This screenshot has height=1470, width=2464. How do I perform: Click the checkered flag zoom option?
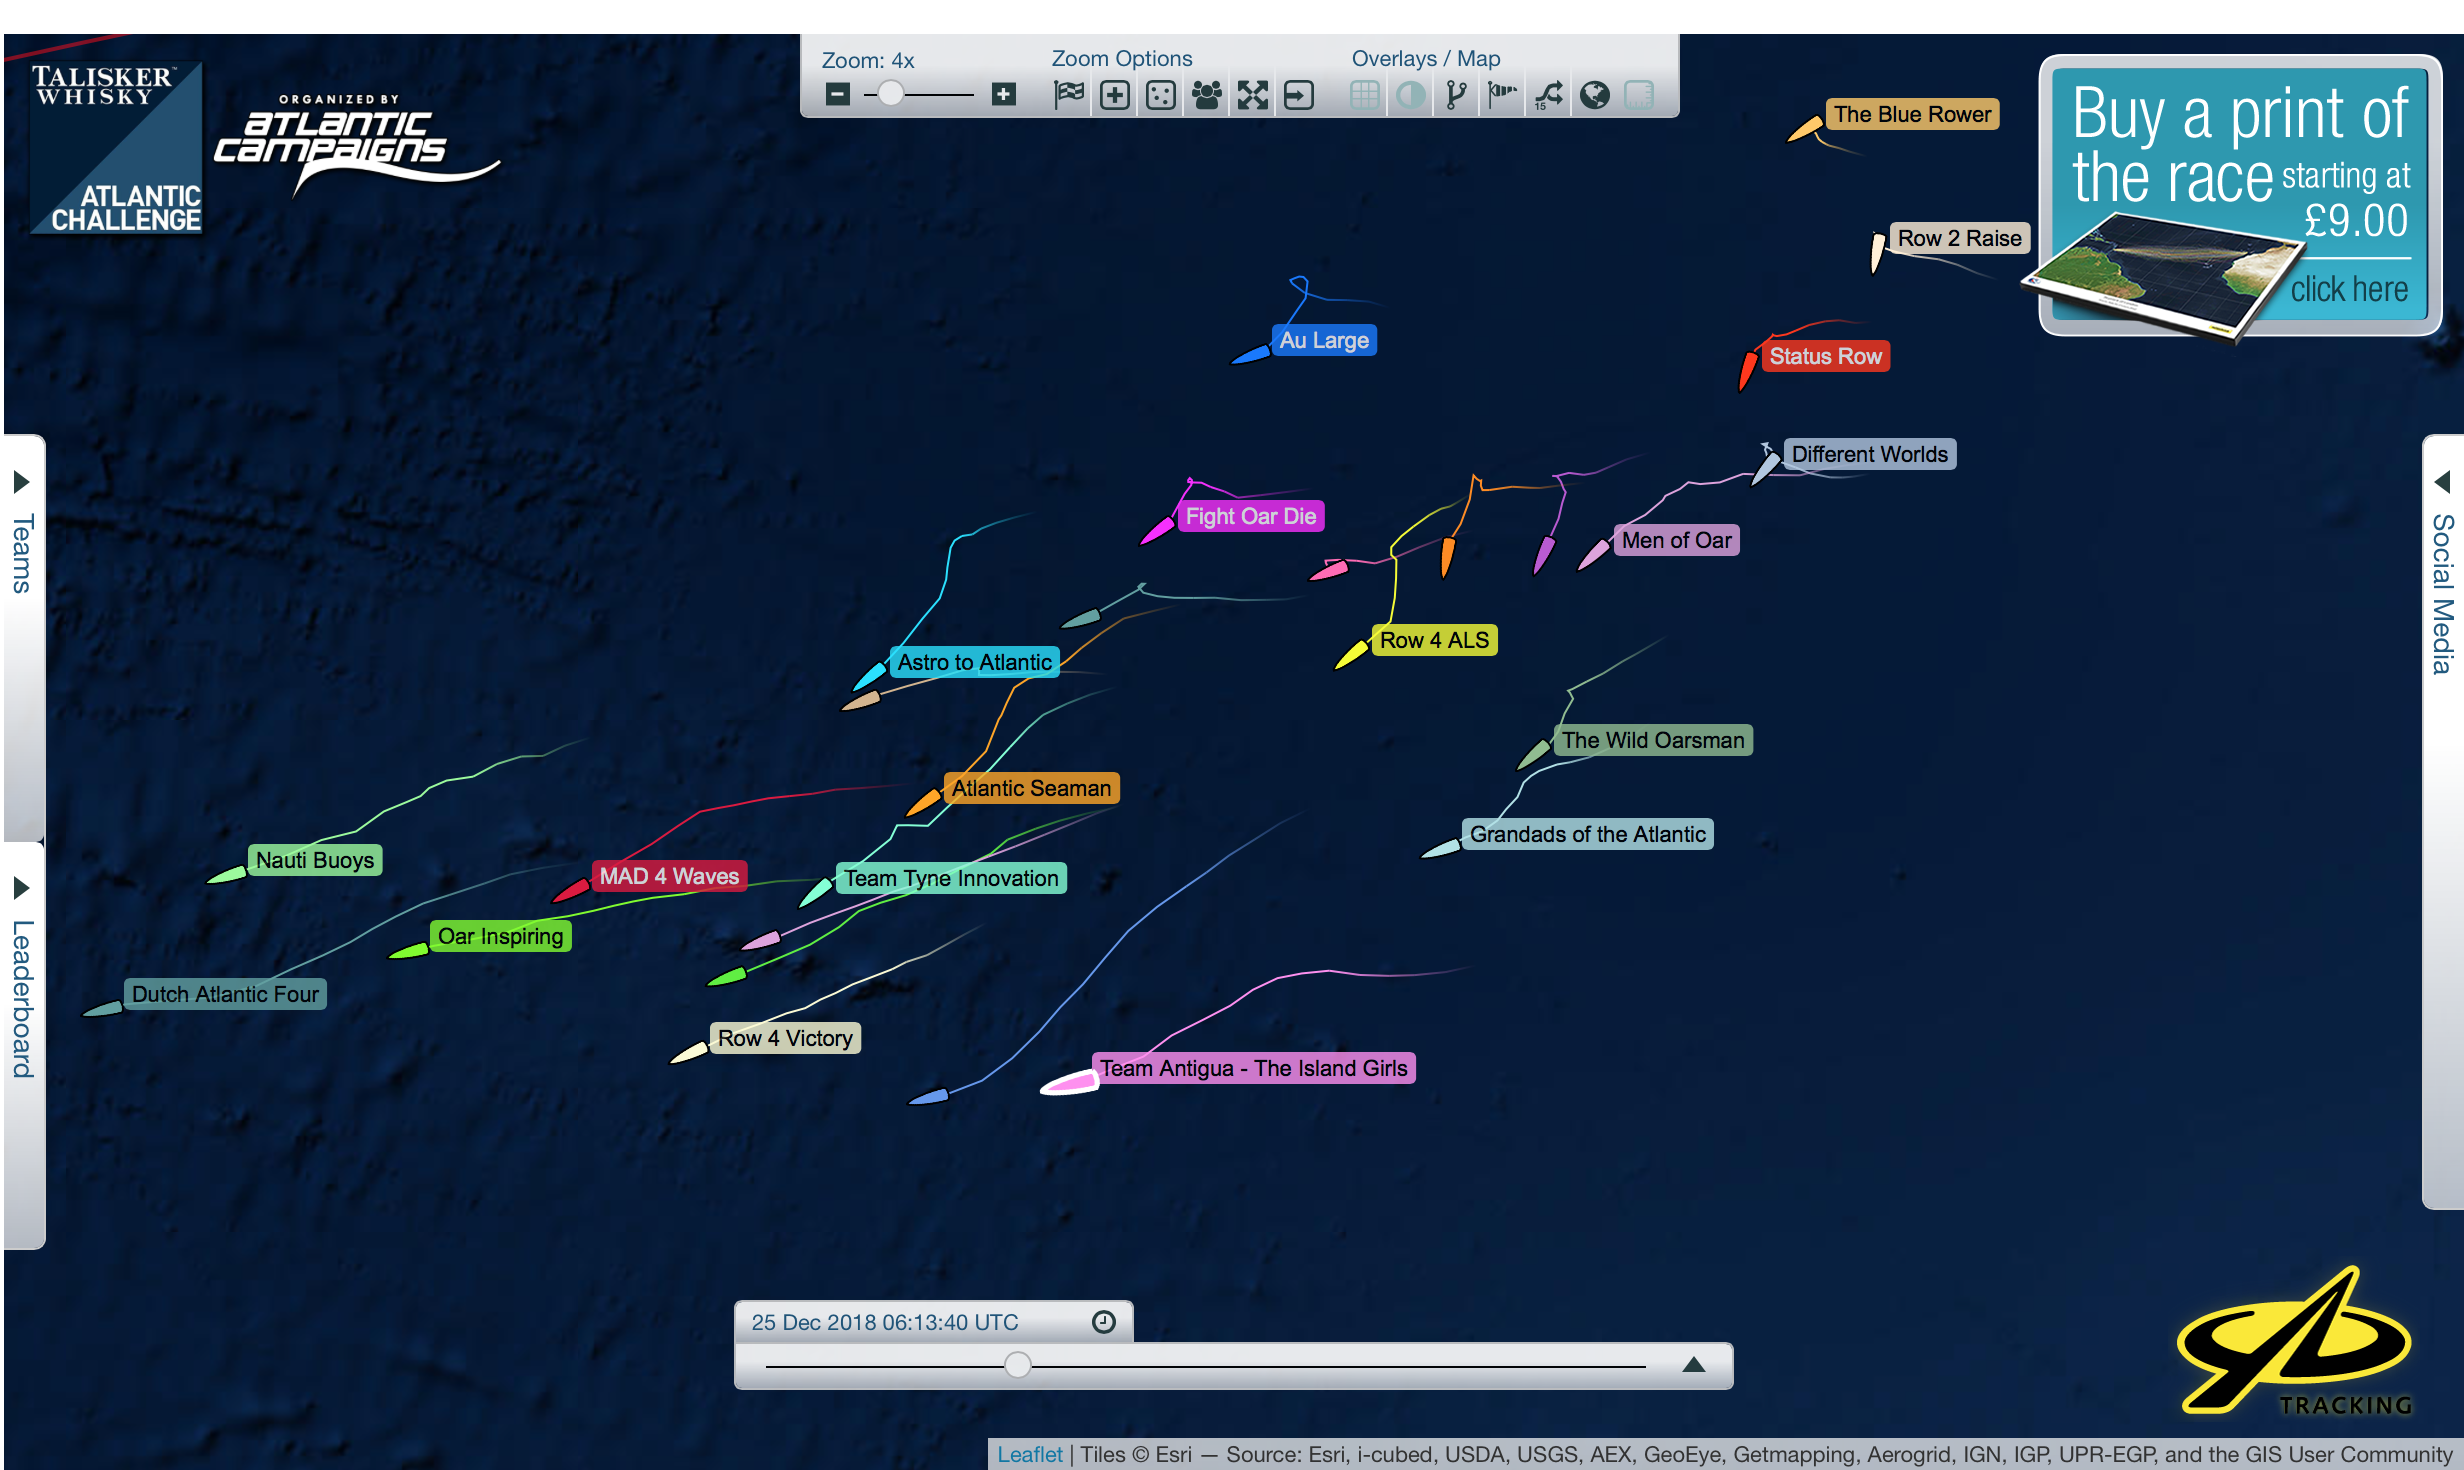point(1069,95)
